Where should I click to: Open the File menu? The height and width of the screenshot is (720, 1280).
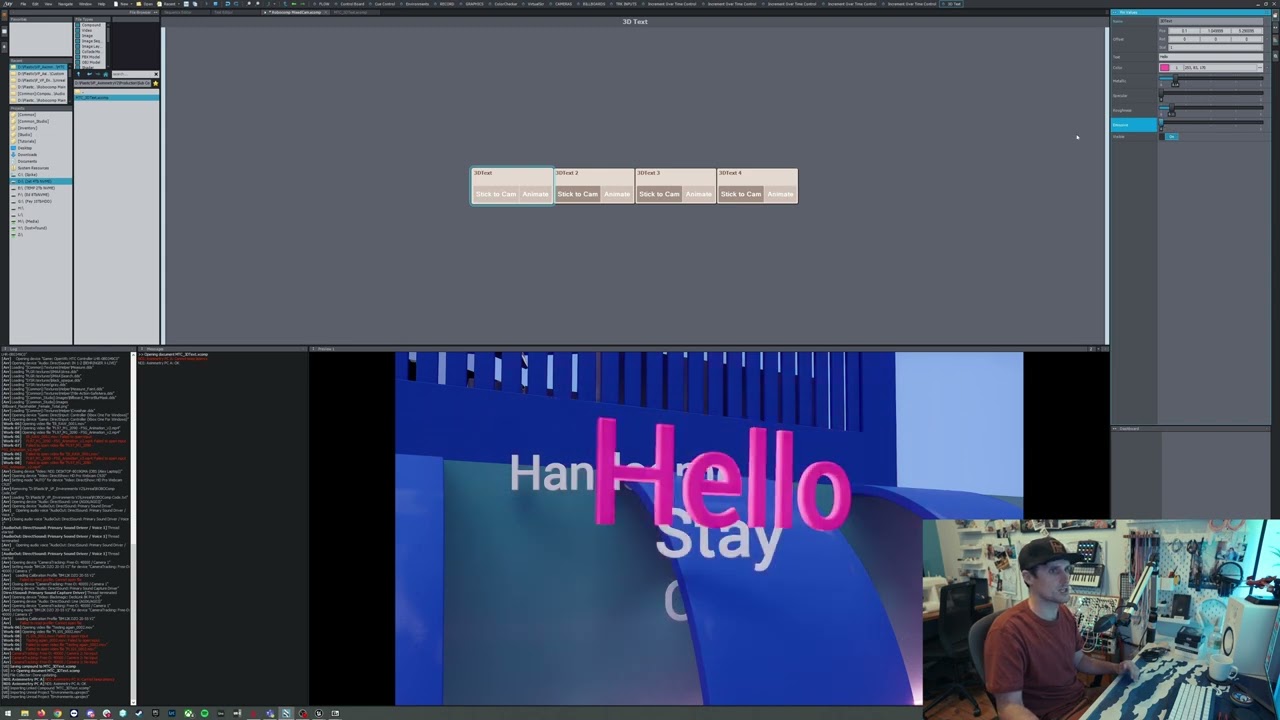(23, 4)
